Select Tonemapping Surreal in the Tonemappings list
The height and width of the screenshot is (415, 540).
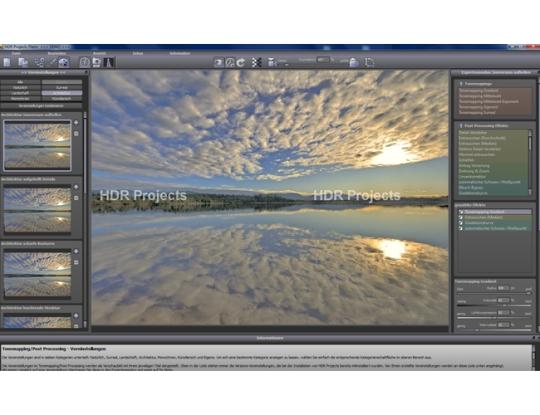[477, 113]
